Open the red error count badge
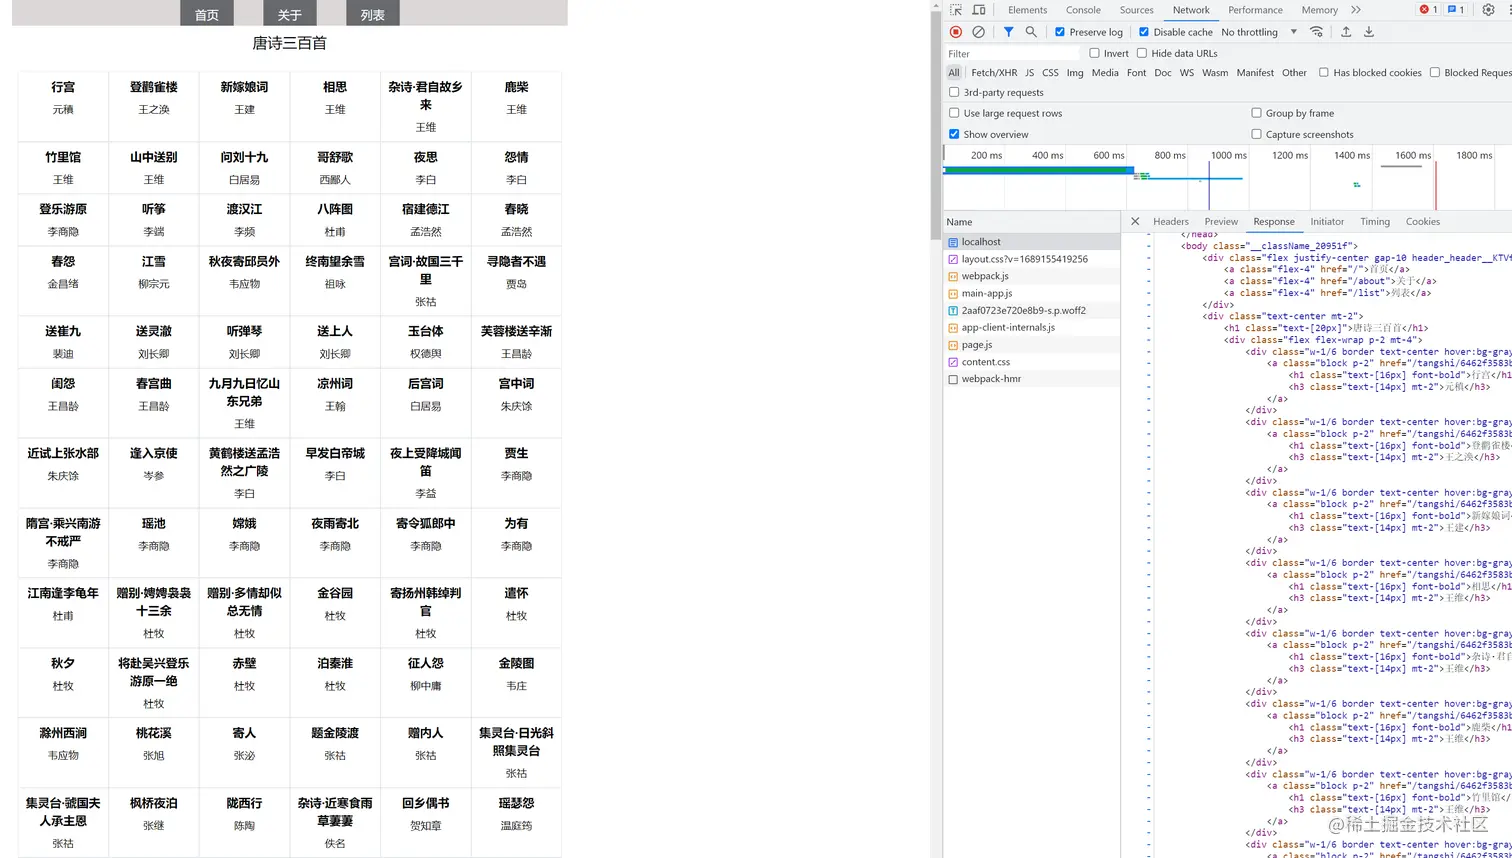The image size is (1512, 858). click(x=1428, y=10)
